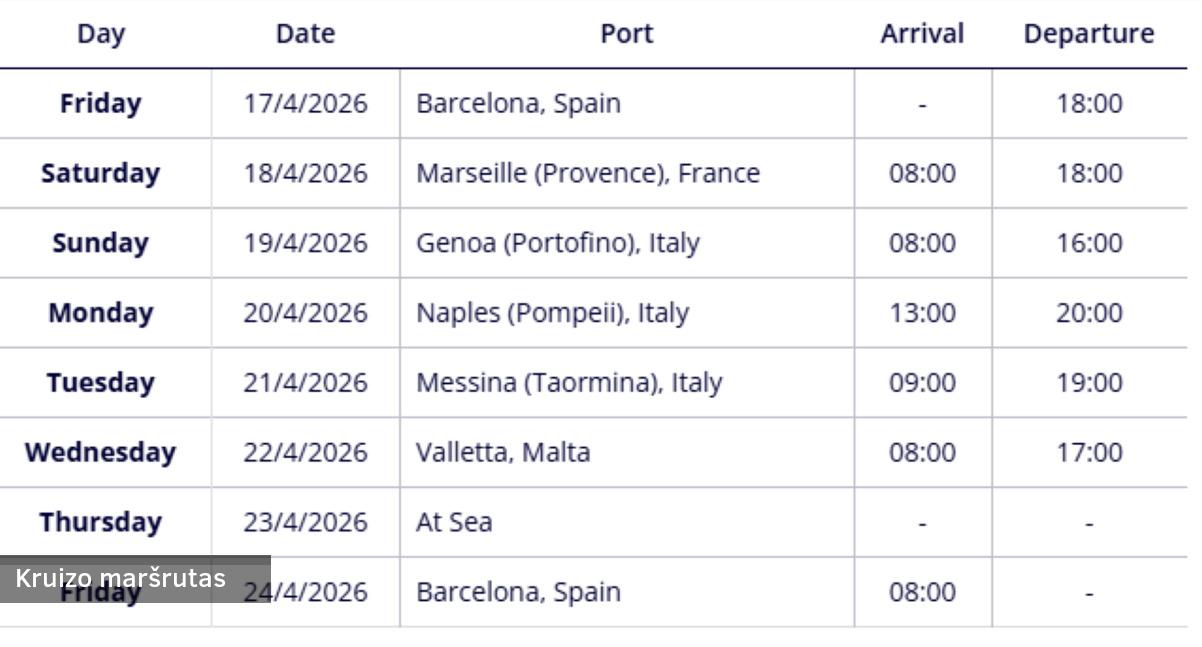Click the Arrival column header

click(922, 34)
